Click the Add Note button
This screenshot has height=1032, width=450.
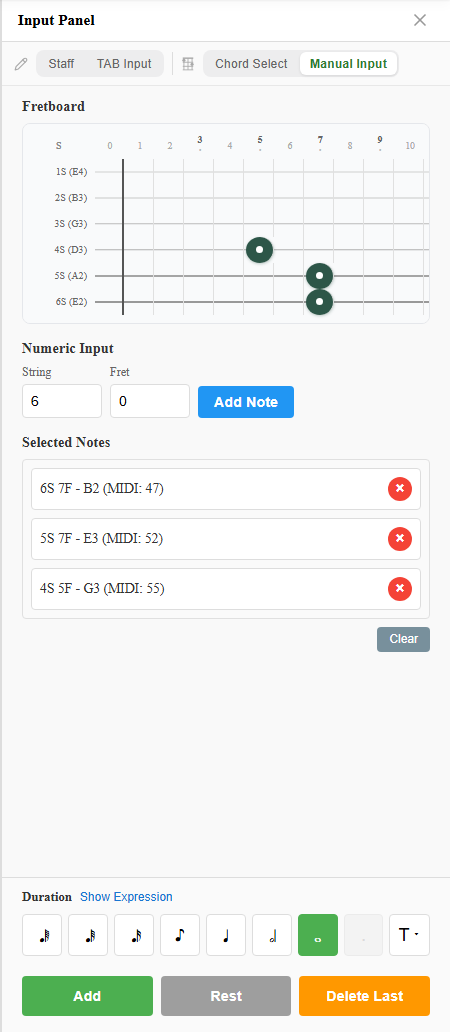coord(246,402)
